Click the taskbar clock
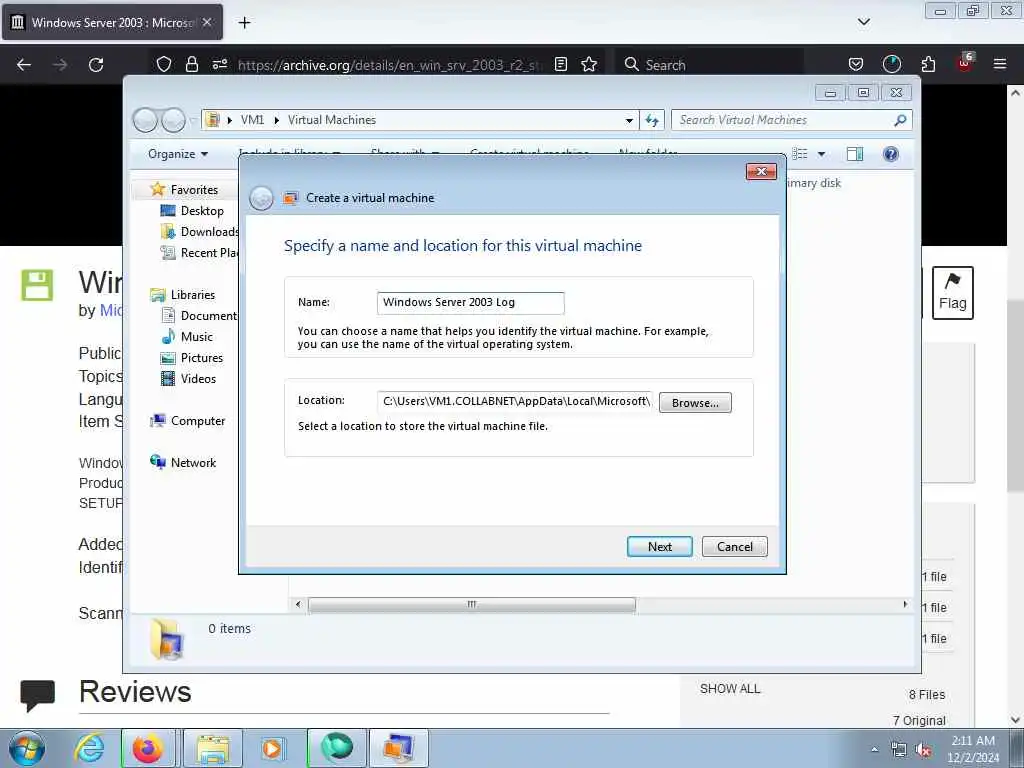The image size is (1024, 768). point(973,749)
